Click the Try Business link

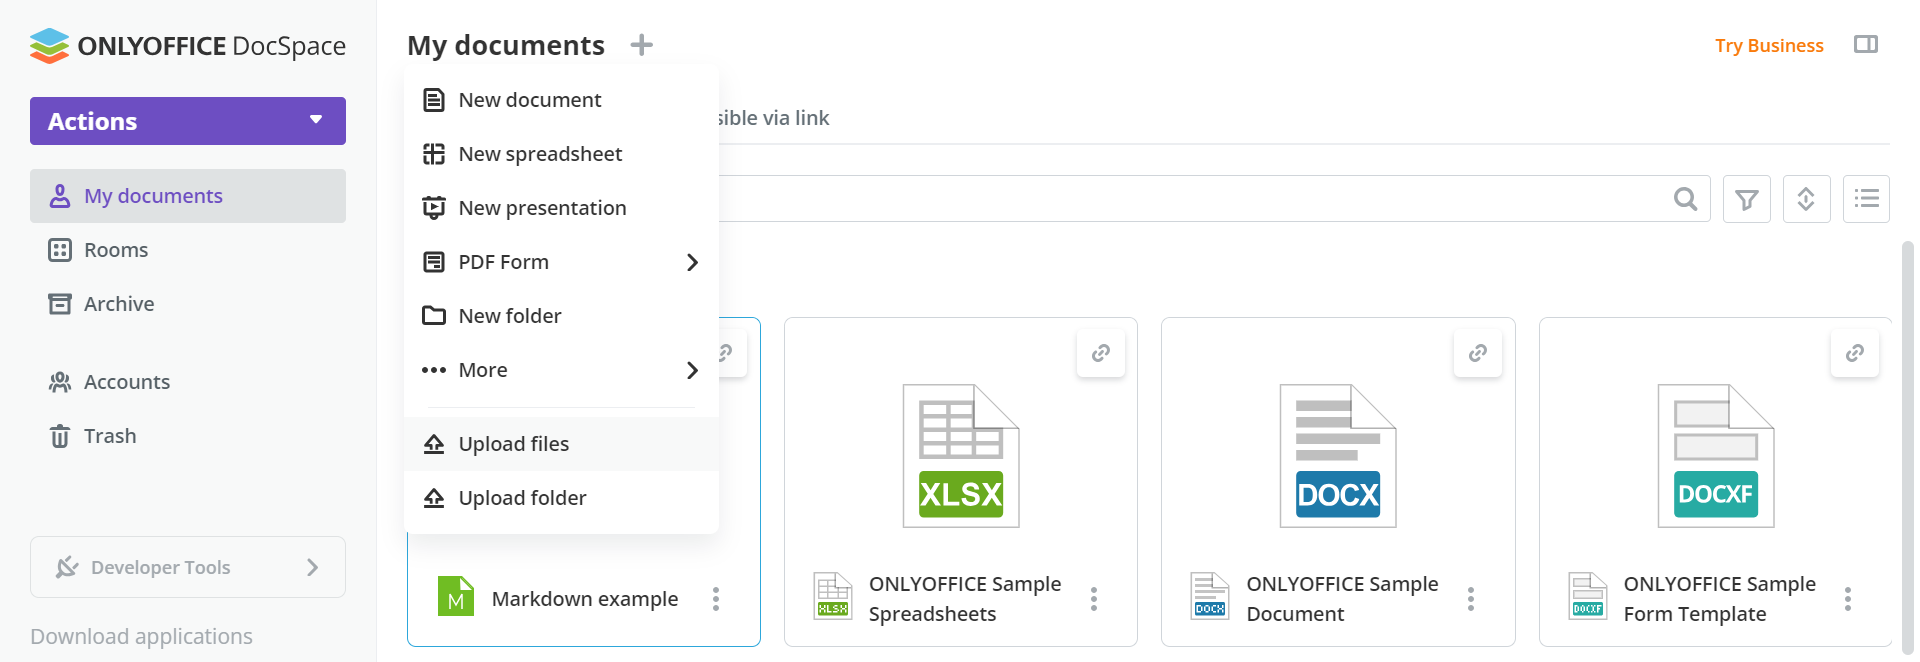[1768, 46]
